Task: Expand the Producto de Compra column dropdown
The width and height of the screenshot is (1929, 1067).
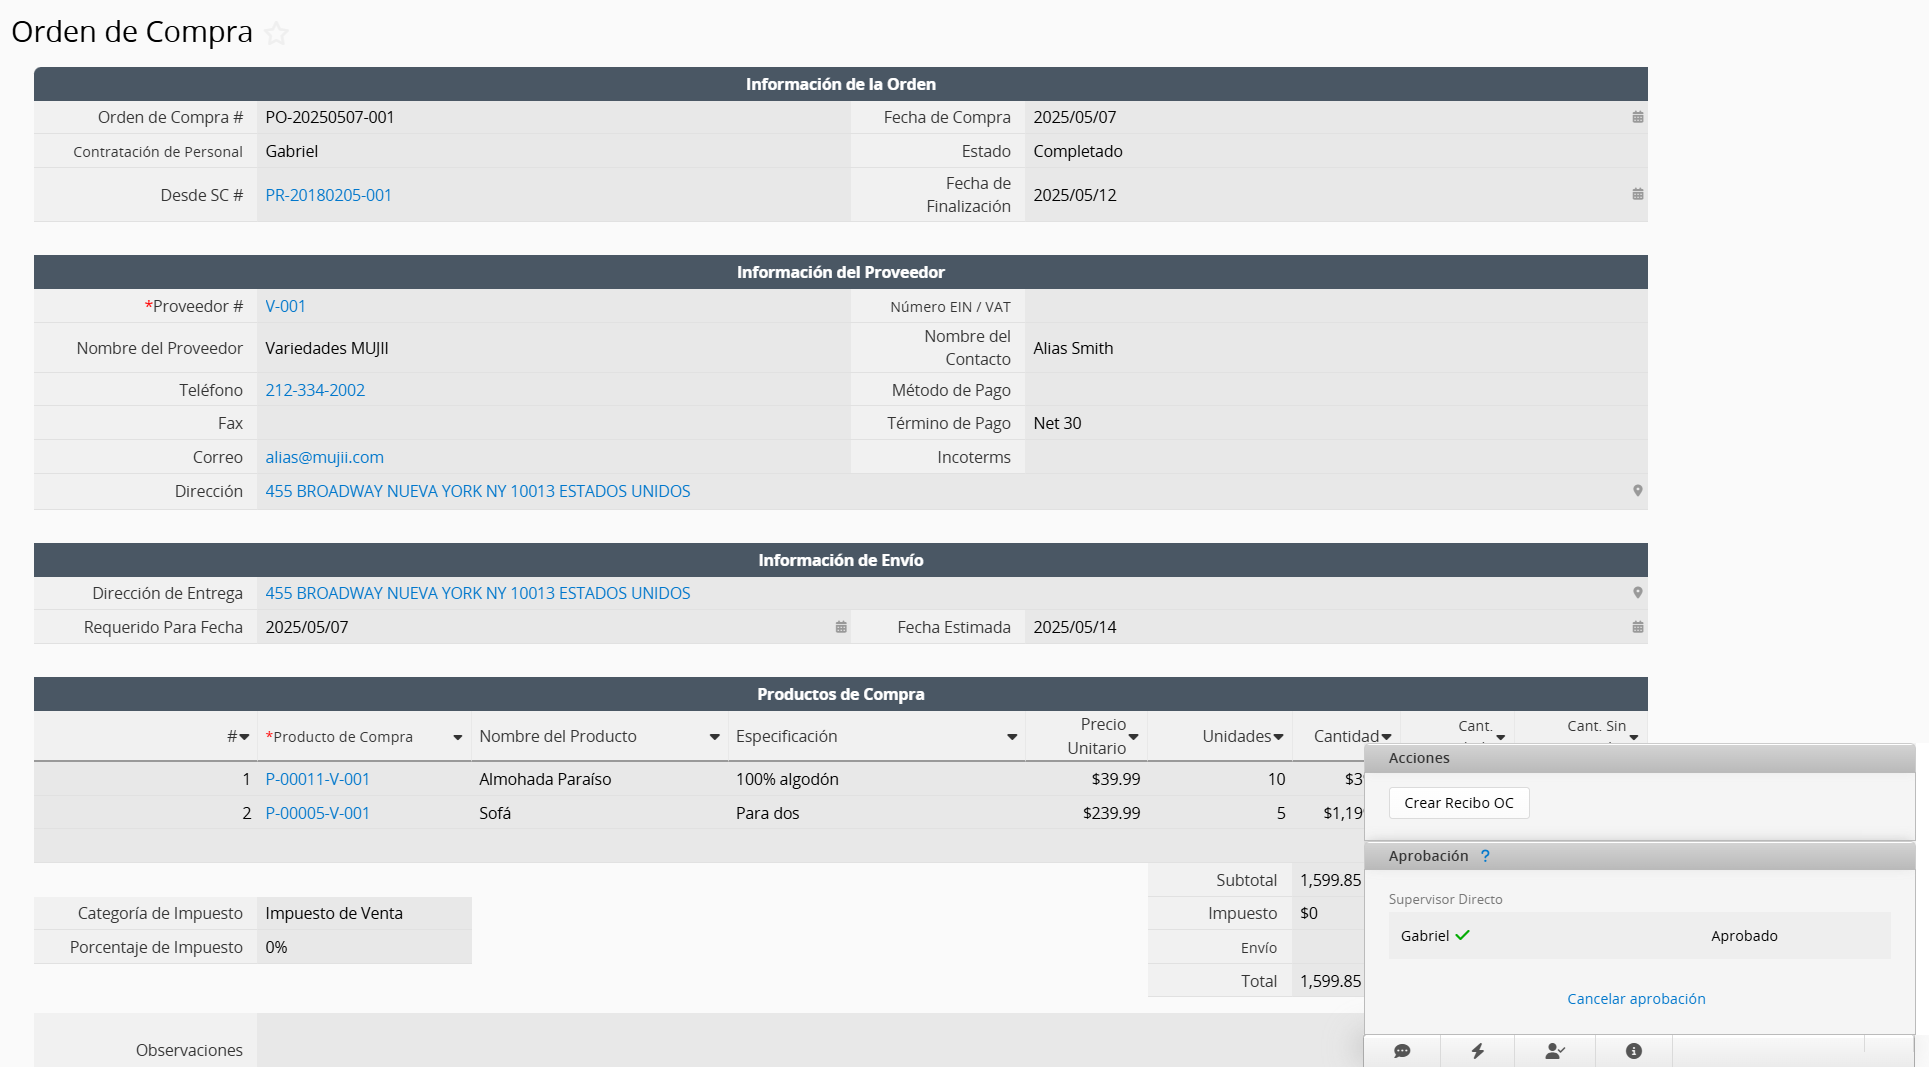Action: point(457,738)
